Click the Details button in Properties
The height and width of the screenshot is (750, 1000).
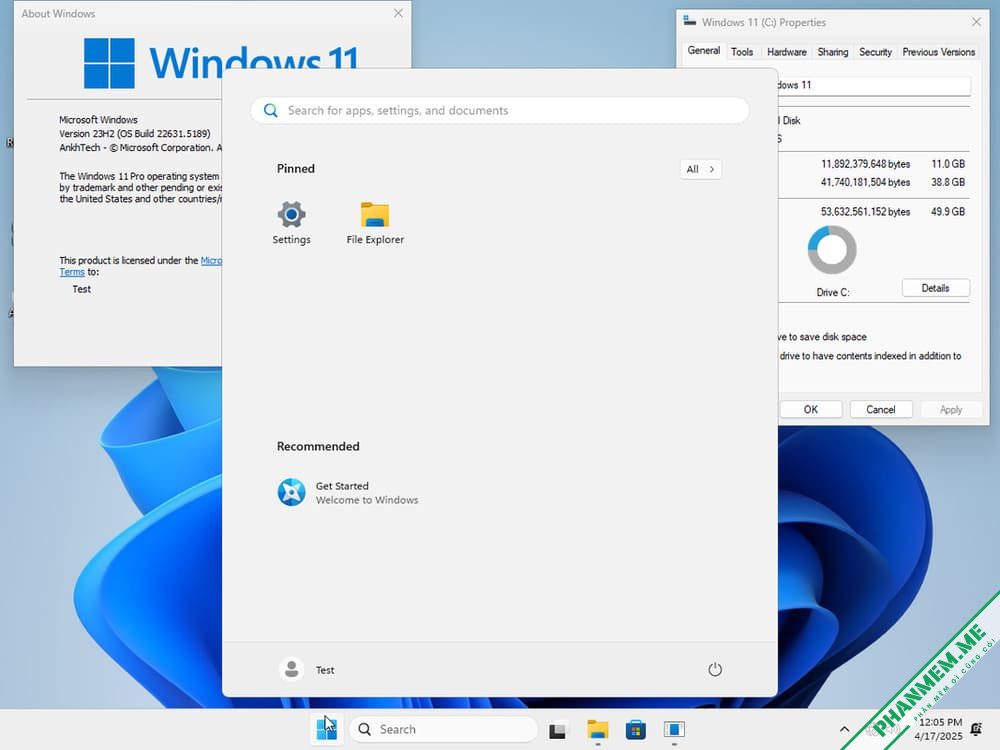tap(936, 288)
